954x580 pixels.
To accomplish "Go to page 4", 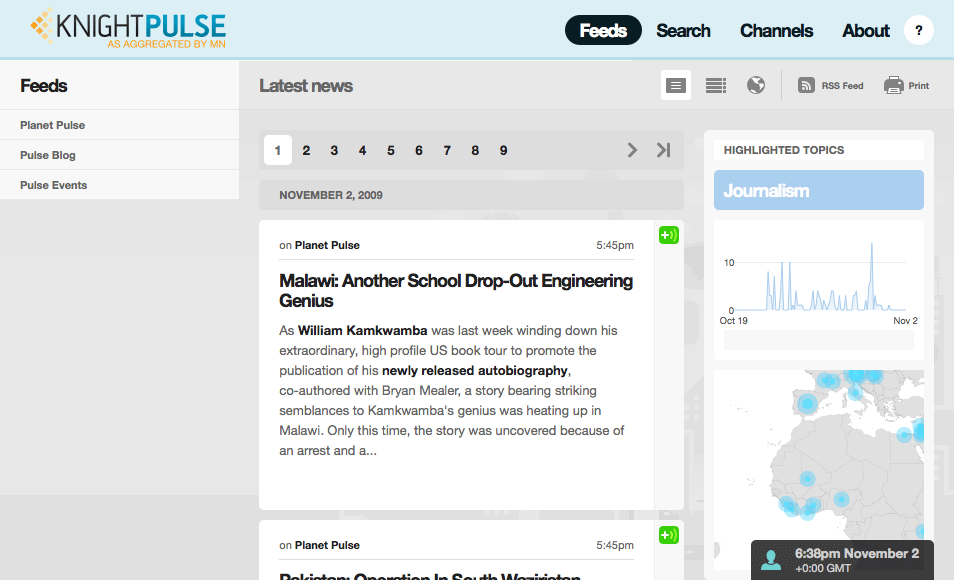I will click(x=363, y=150).
